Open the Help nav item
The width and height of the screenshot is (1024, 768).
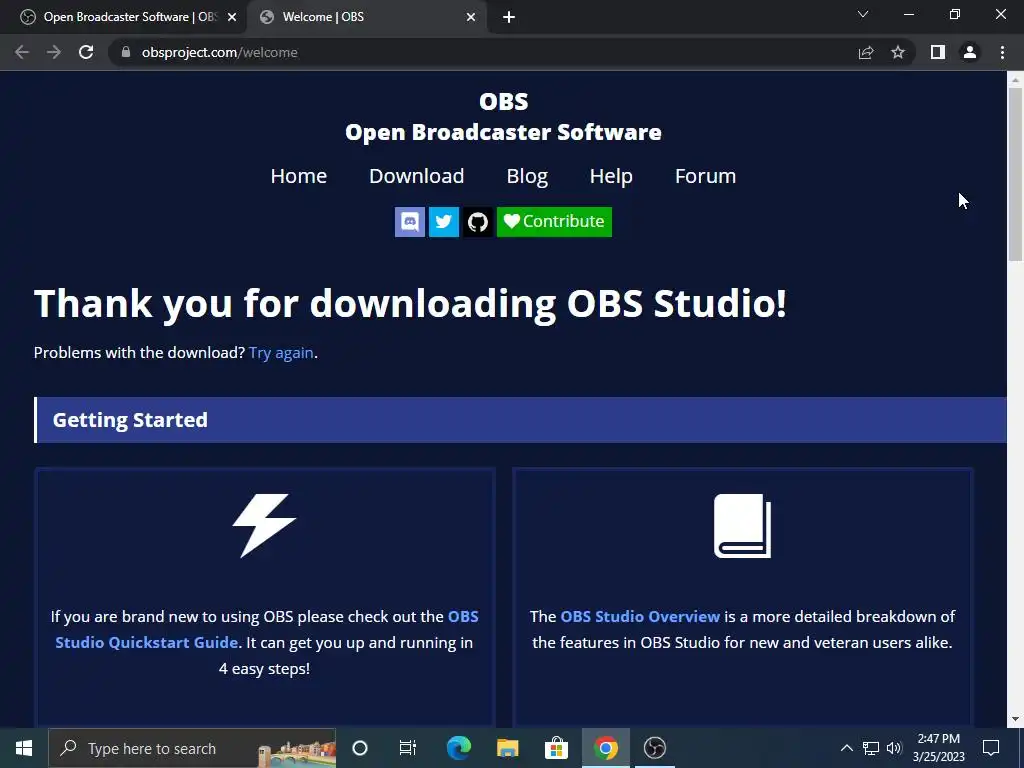click(611, 176)
